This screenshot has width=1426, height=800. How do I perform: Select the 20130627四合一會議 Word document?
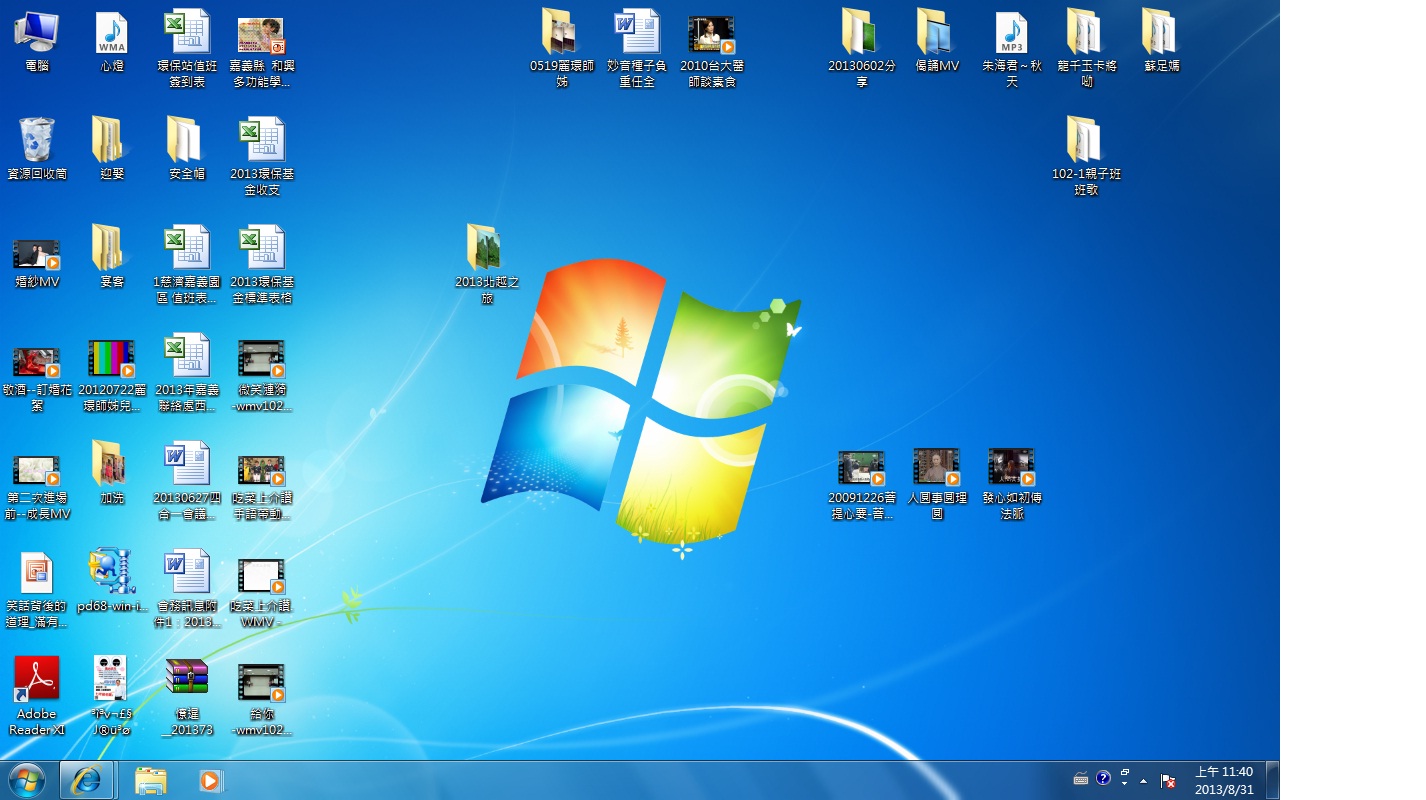[187, 480]
